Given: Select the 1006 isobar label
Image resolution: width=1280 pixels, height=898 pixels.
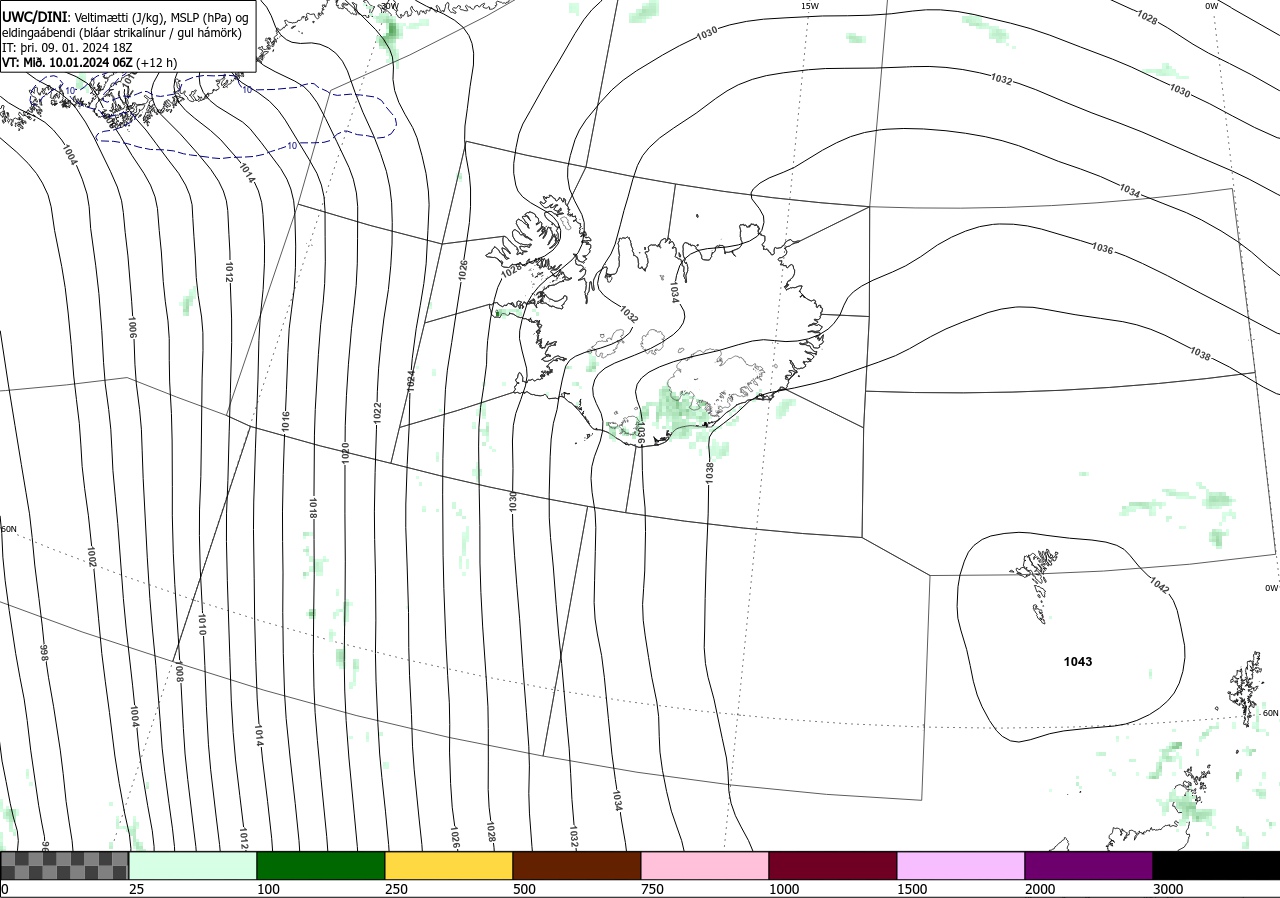Looking at the screenshot, I should [x=132, y=328].
